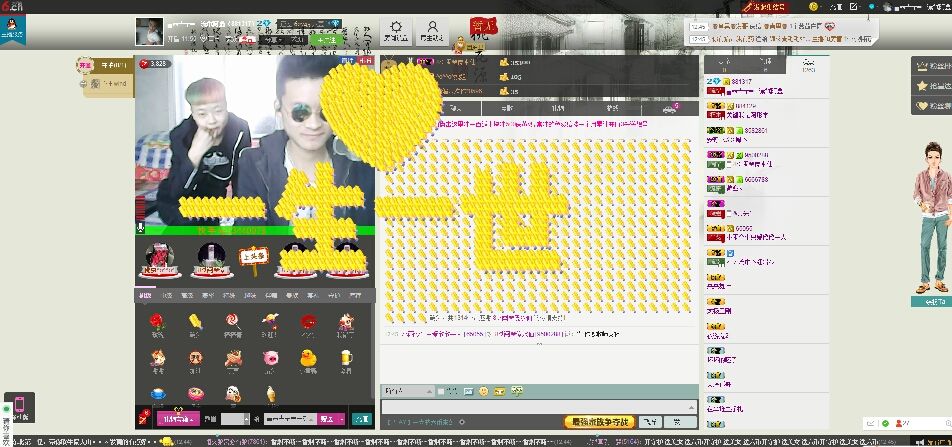The height and width of the screenshot is (447, 952).
Task: Switch to the first gift category tab
Action: coord(145,295)
